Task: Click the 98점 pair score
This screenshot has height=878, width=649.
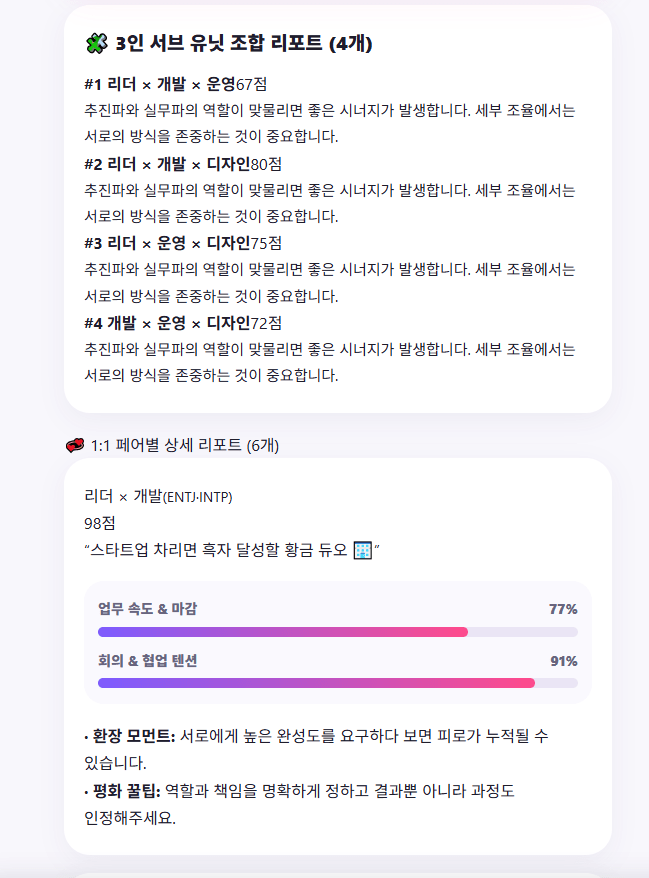Action: pos(100,524)
